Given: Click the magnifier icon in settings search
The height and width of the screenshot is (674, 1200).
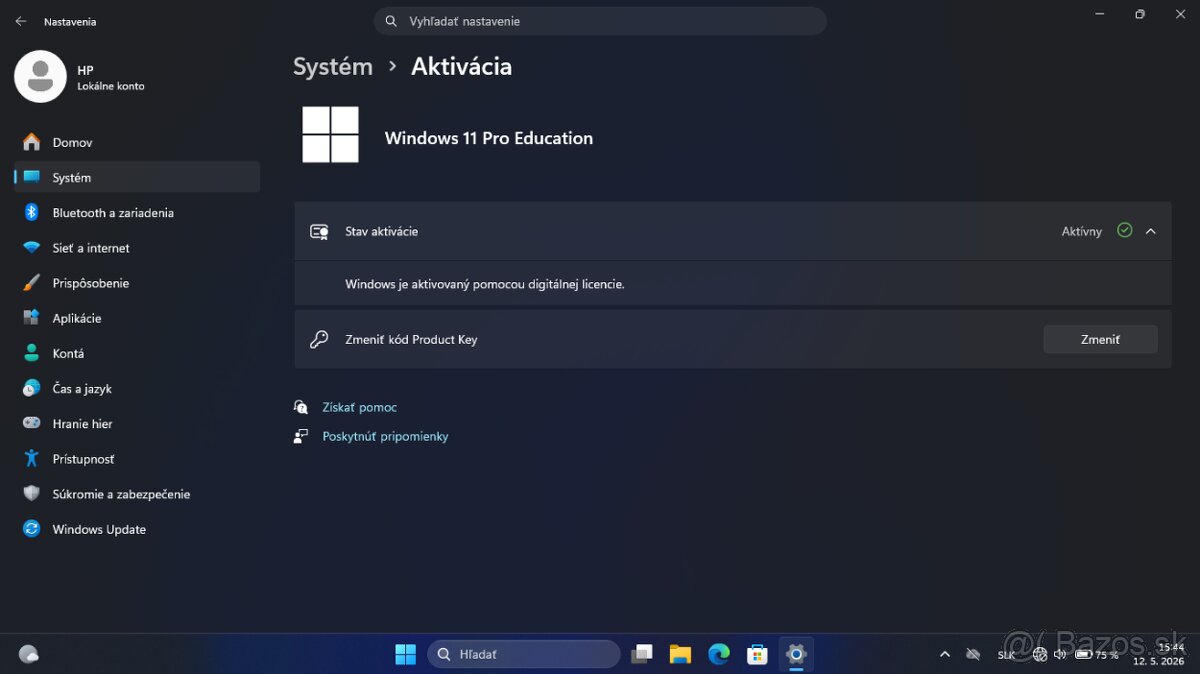Looking at the screenshot, I should click(x=391, y=21).
